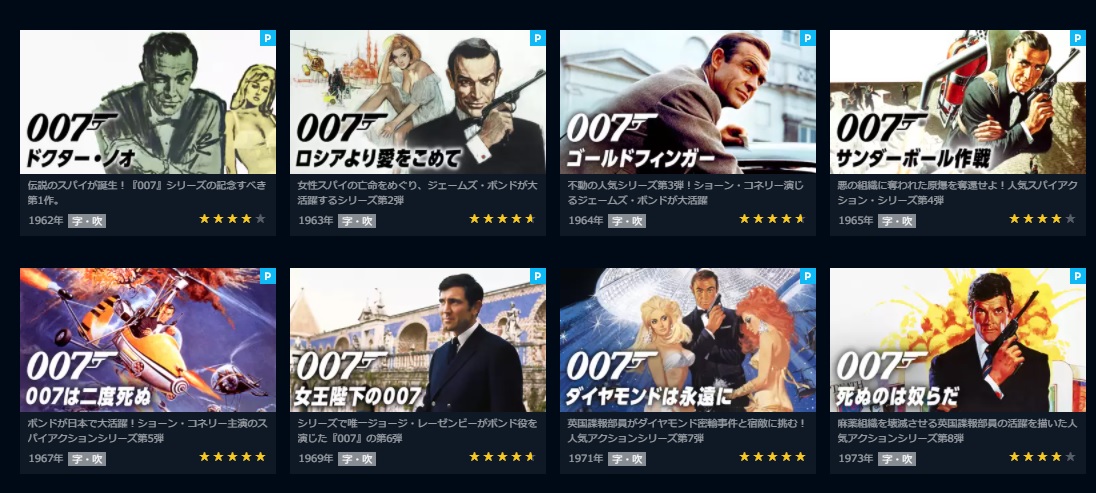Click the description of 007は二度死ぬ
Screen dimensions: 1096x493
147,431
